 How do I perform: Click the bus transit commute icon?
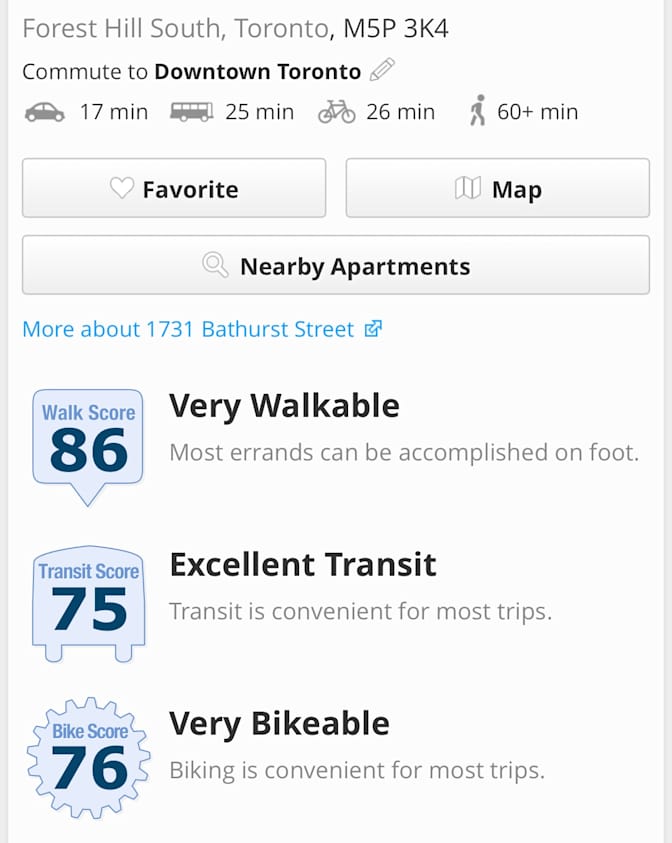click(191, 112)
